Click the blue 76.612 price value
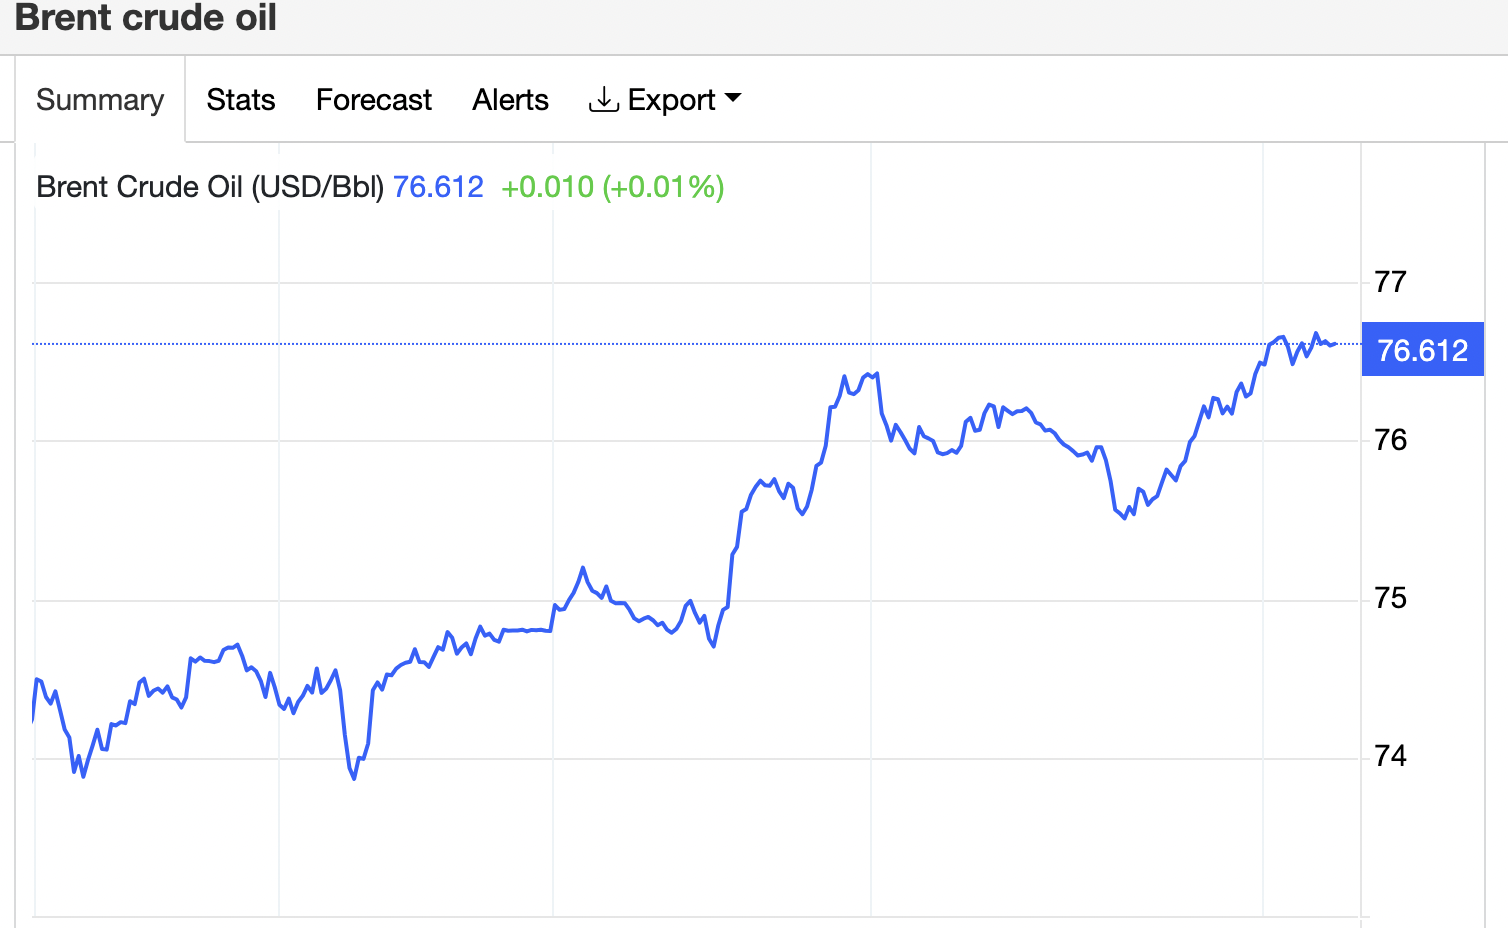Screen dimensions: 1508x928 (x=438, y=187)
